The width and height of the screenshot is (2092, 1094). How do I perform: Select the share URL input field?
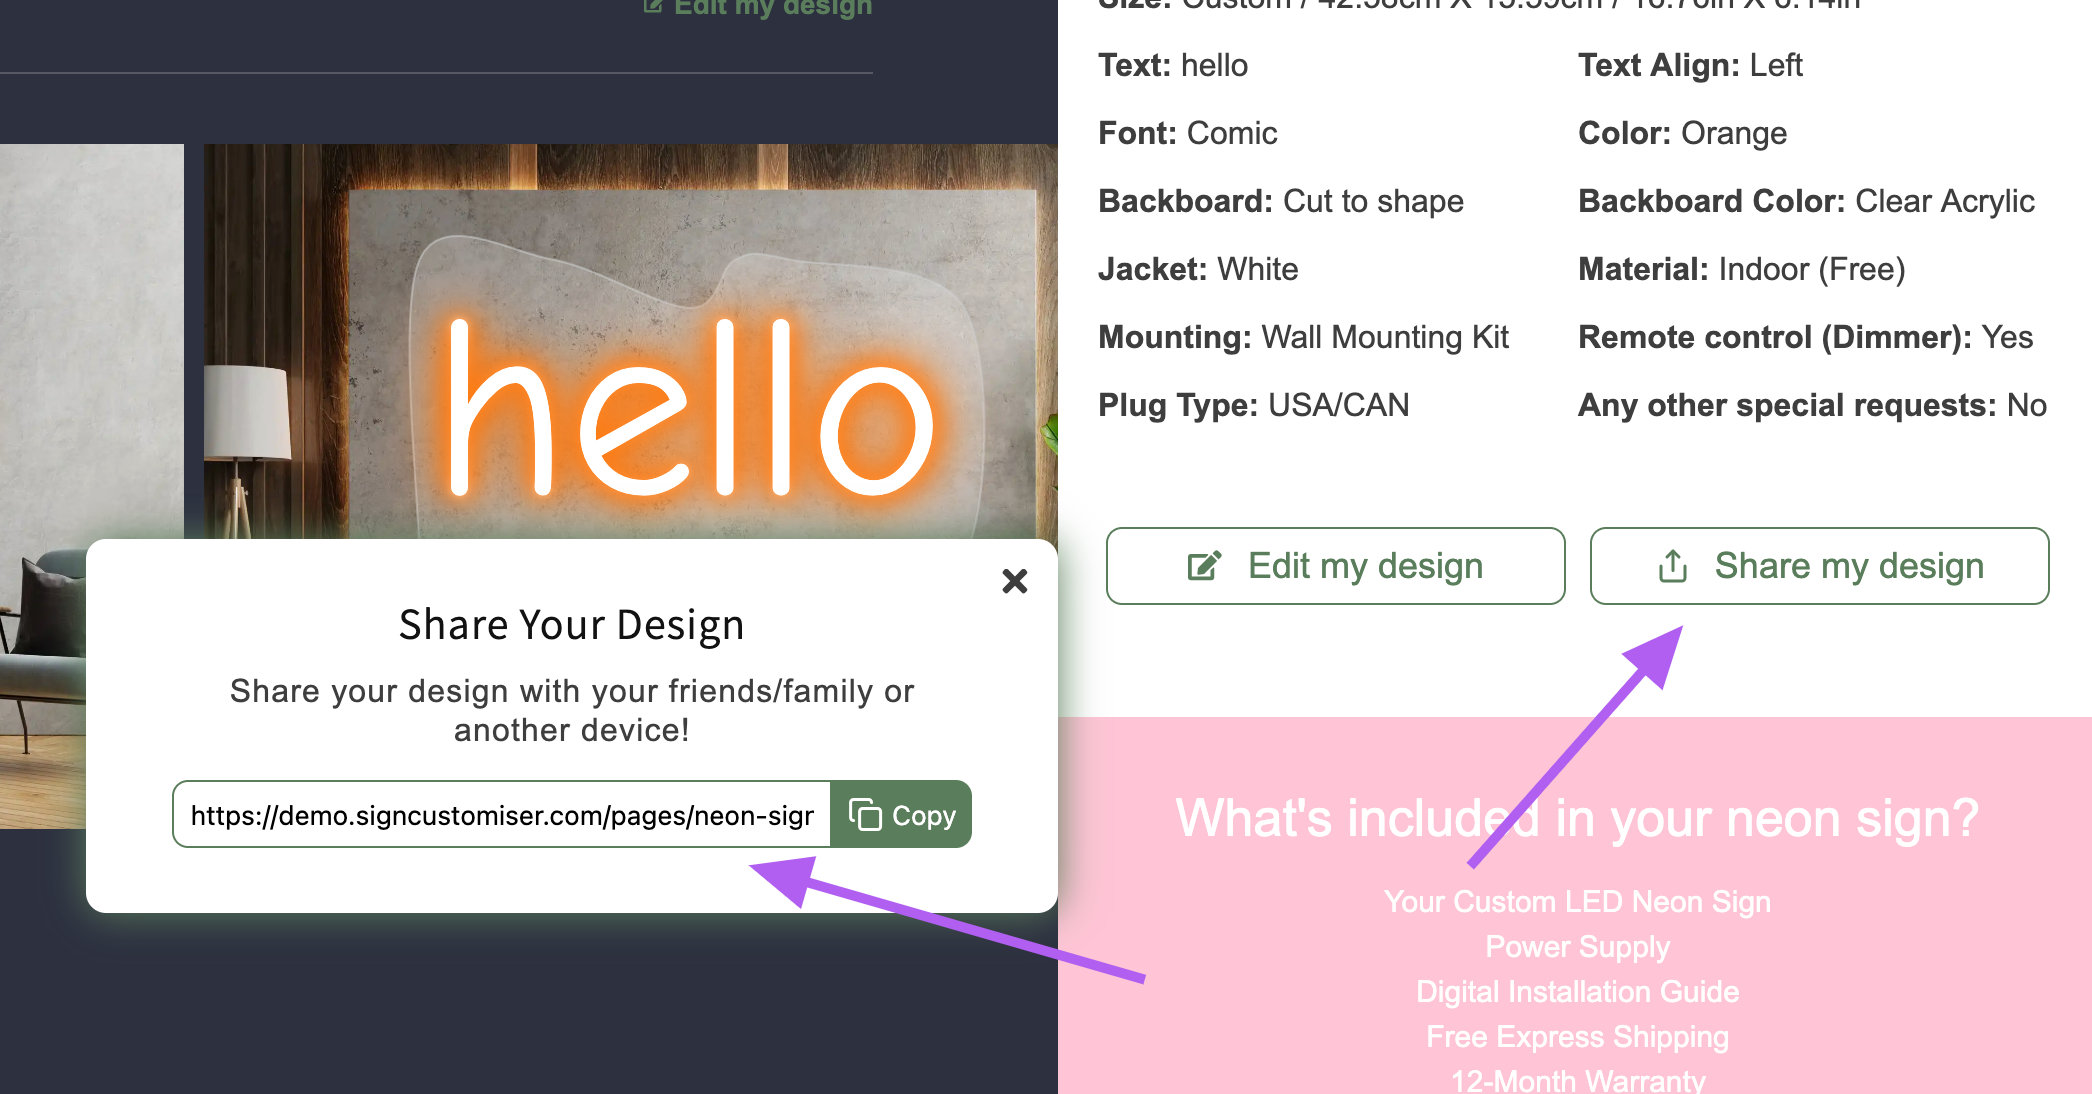point(501,815)
